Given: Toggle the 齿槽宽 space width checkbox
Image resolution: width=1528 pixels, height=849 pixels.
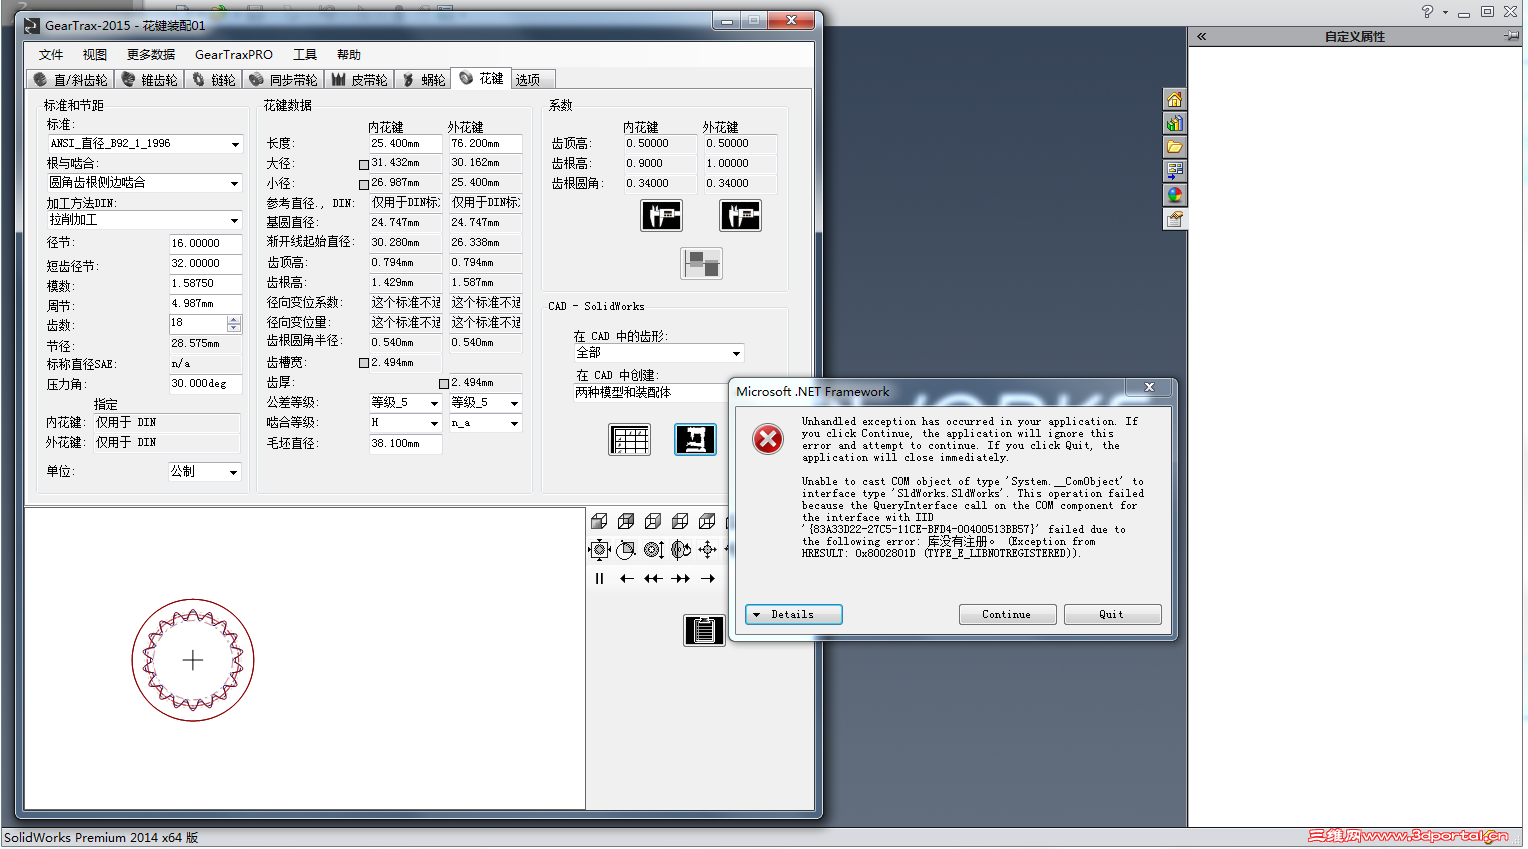Looking at the screenshot, I should point(364,363).
